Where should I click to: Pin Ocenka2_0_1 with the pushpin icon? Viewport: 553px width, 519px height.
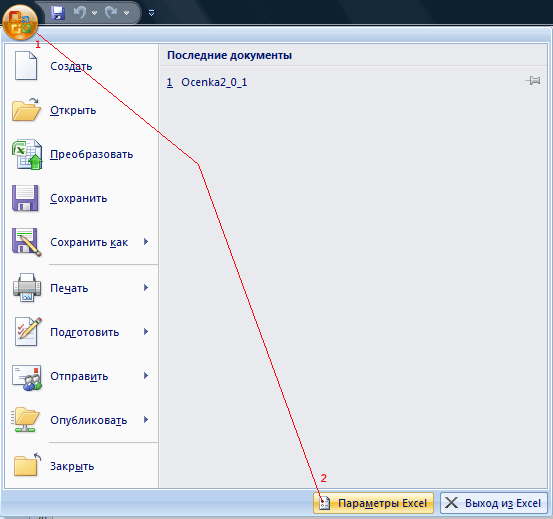533,81
